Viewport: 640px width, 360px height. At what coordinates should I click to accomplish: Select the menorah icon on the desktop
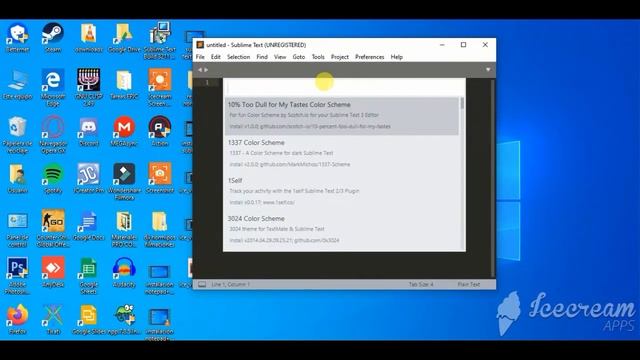pos(88,80)
